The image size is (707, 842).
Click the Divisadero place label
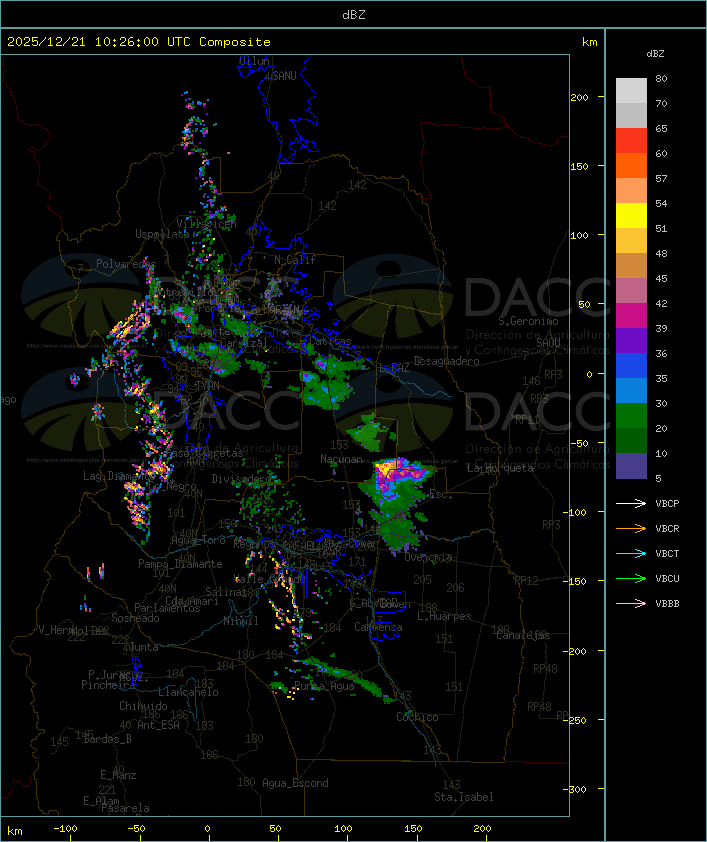click(241, 478)
